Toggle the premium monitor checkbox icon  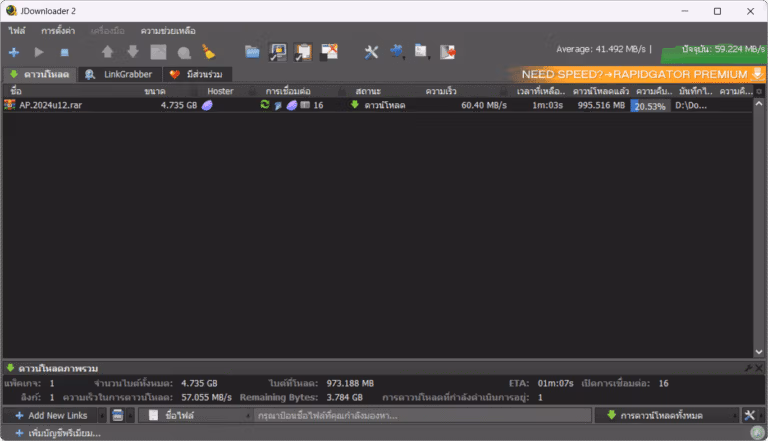pyautogui.click(x=278, y=52)
